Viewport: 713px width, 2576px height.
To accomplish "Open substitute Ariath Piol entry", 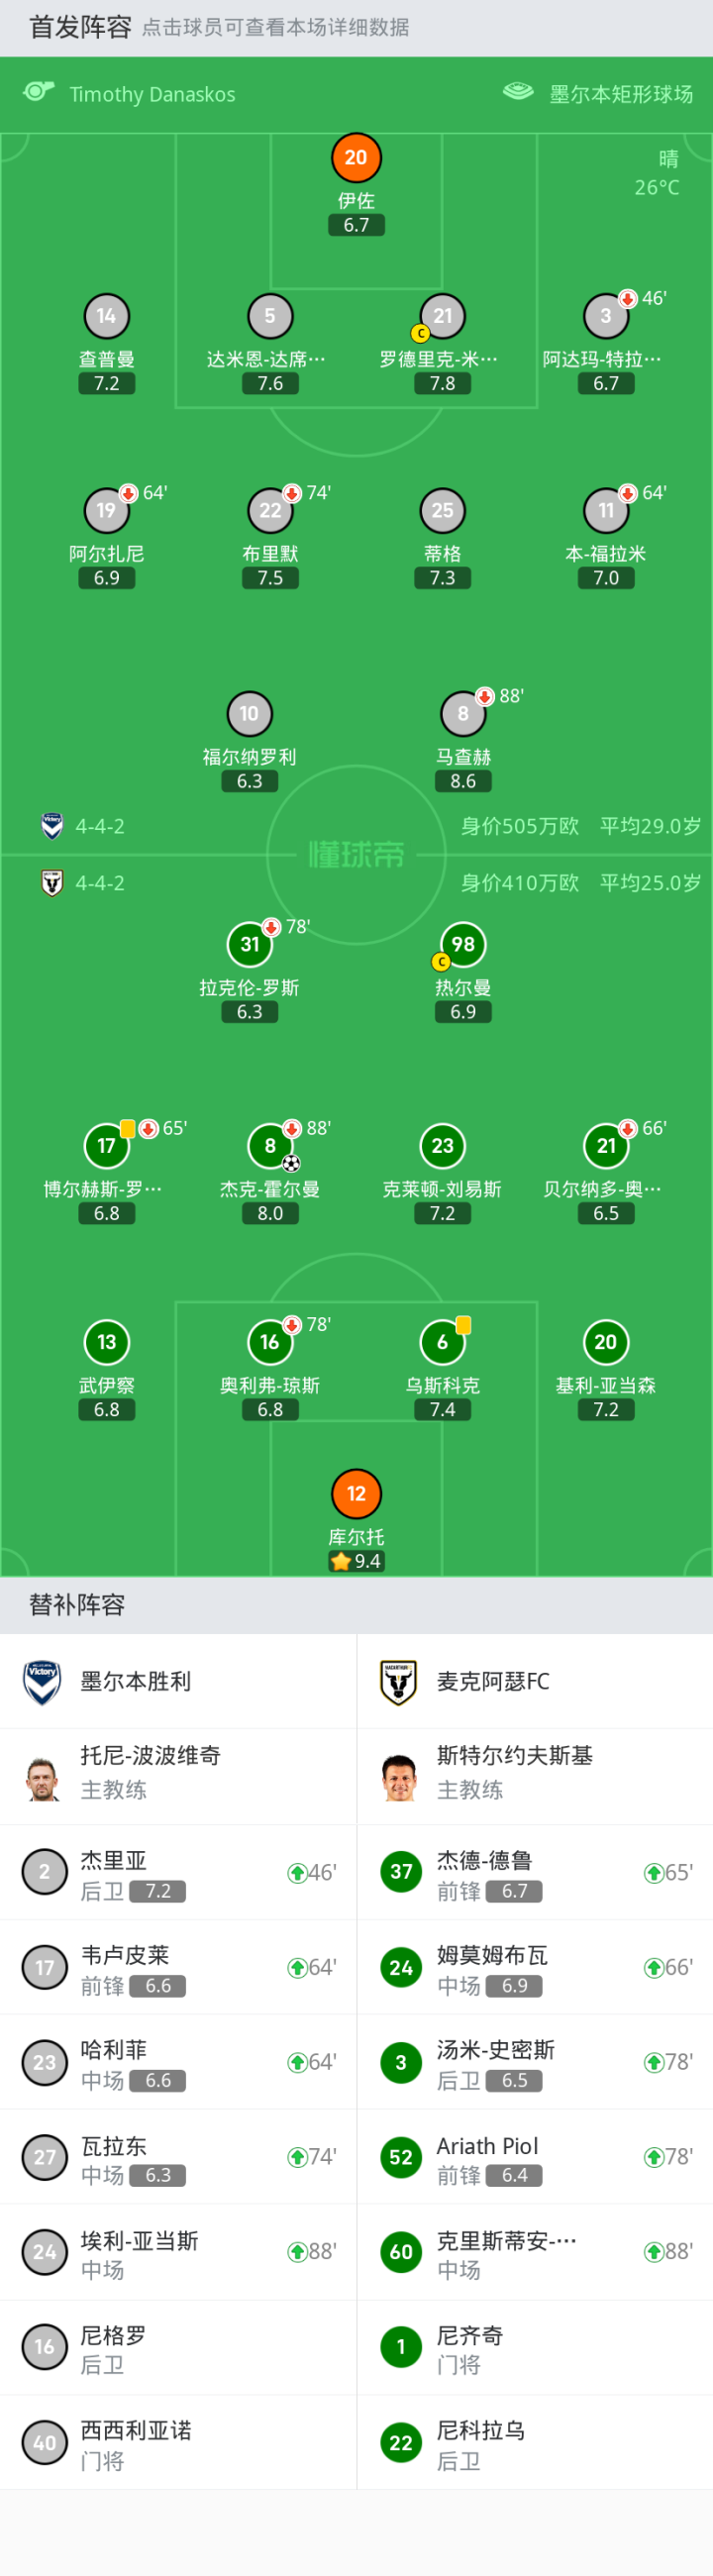I will pyautogui.click(x=535, y=2158).
